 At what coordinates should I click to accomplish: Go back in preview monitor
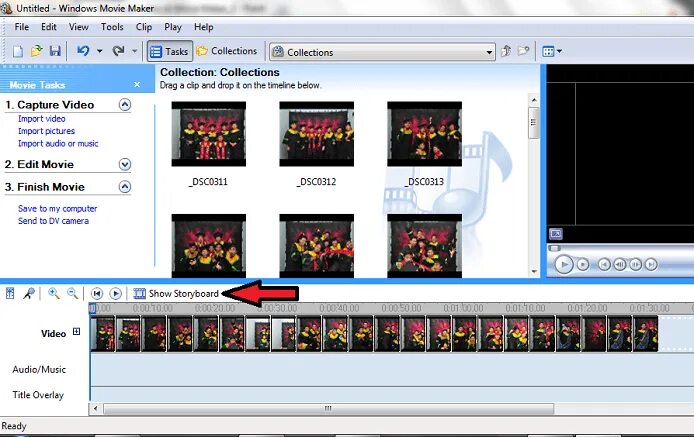(x=604, y=265)
